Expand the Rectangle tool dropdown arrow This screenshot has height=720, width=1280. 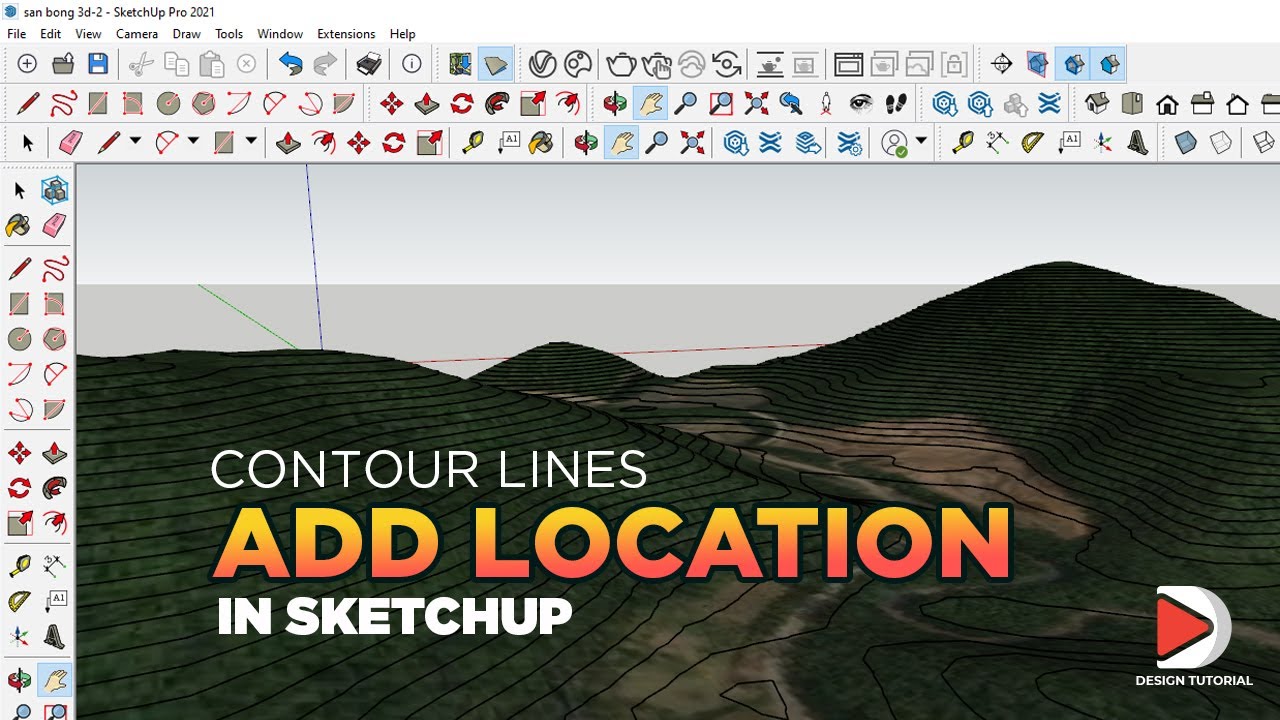251,142
